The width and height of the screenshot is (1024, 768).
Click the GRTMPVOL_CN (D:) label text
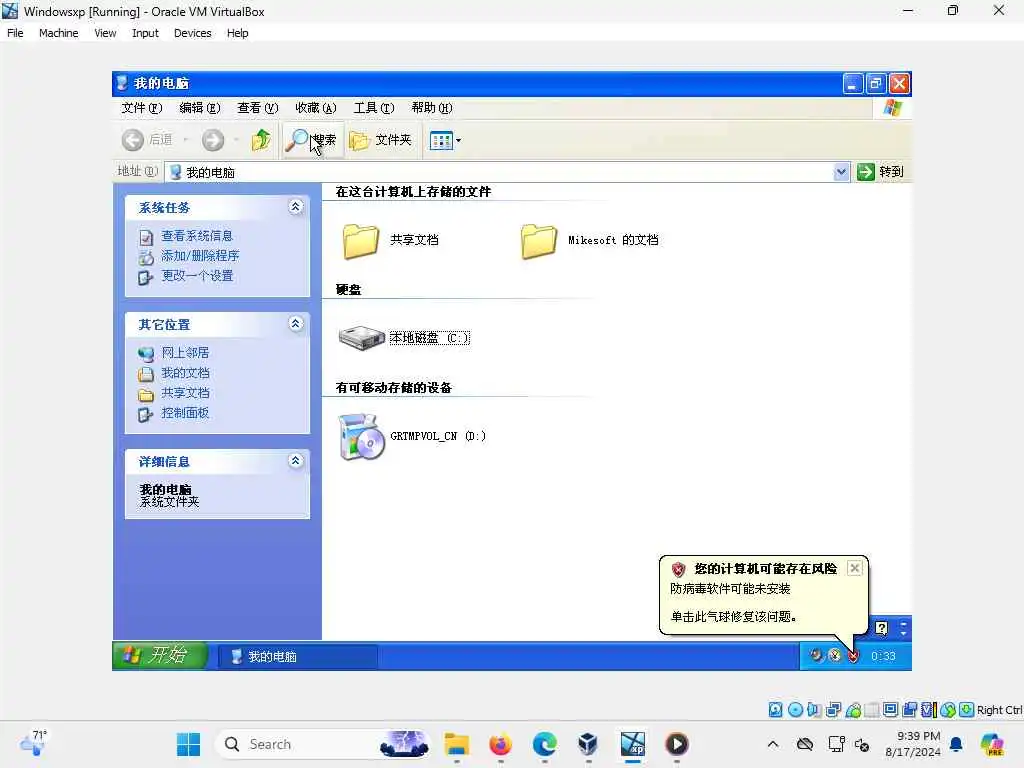pos(438,436)
